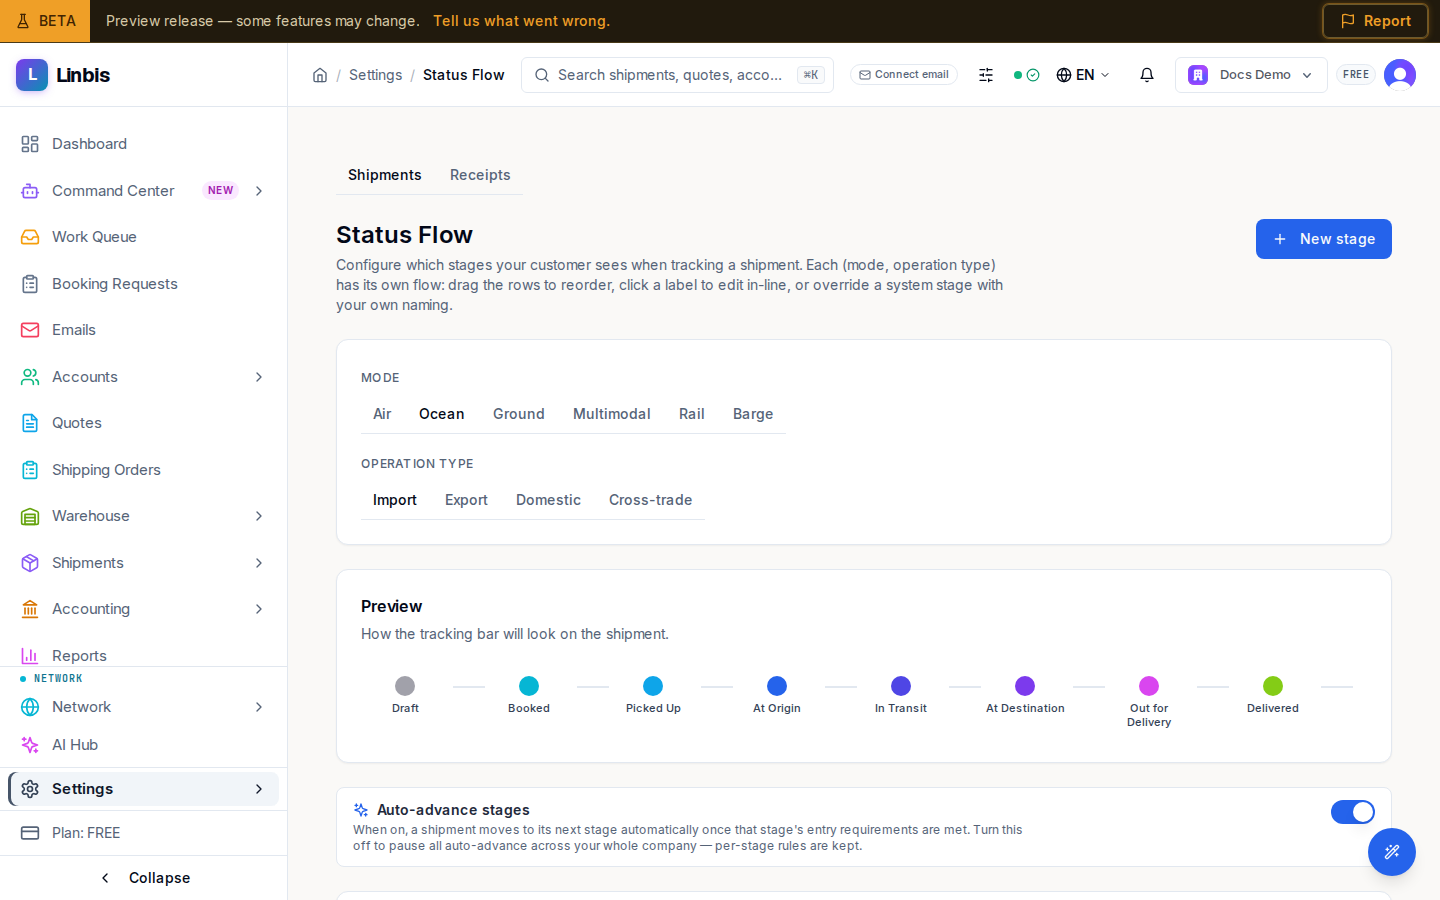Click the Booking Requests clipboard icon
1440x900 pixels.
30,284
